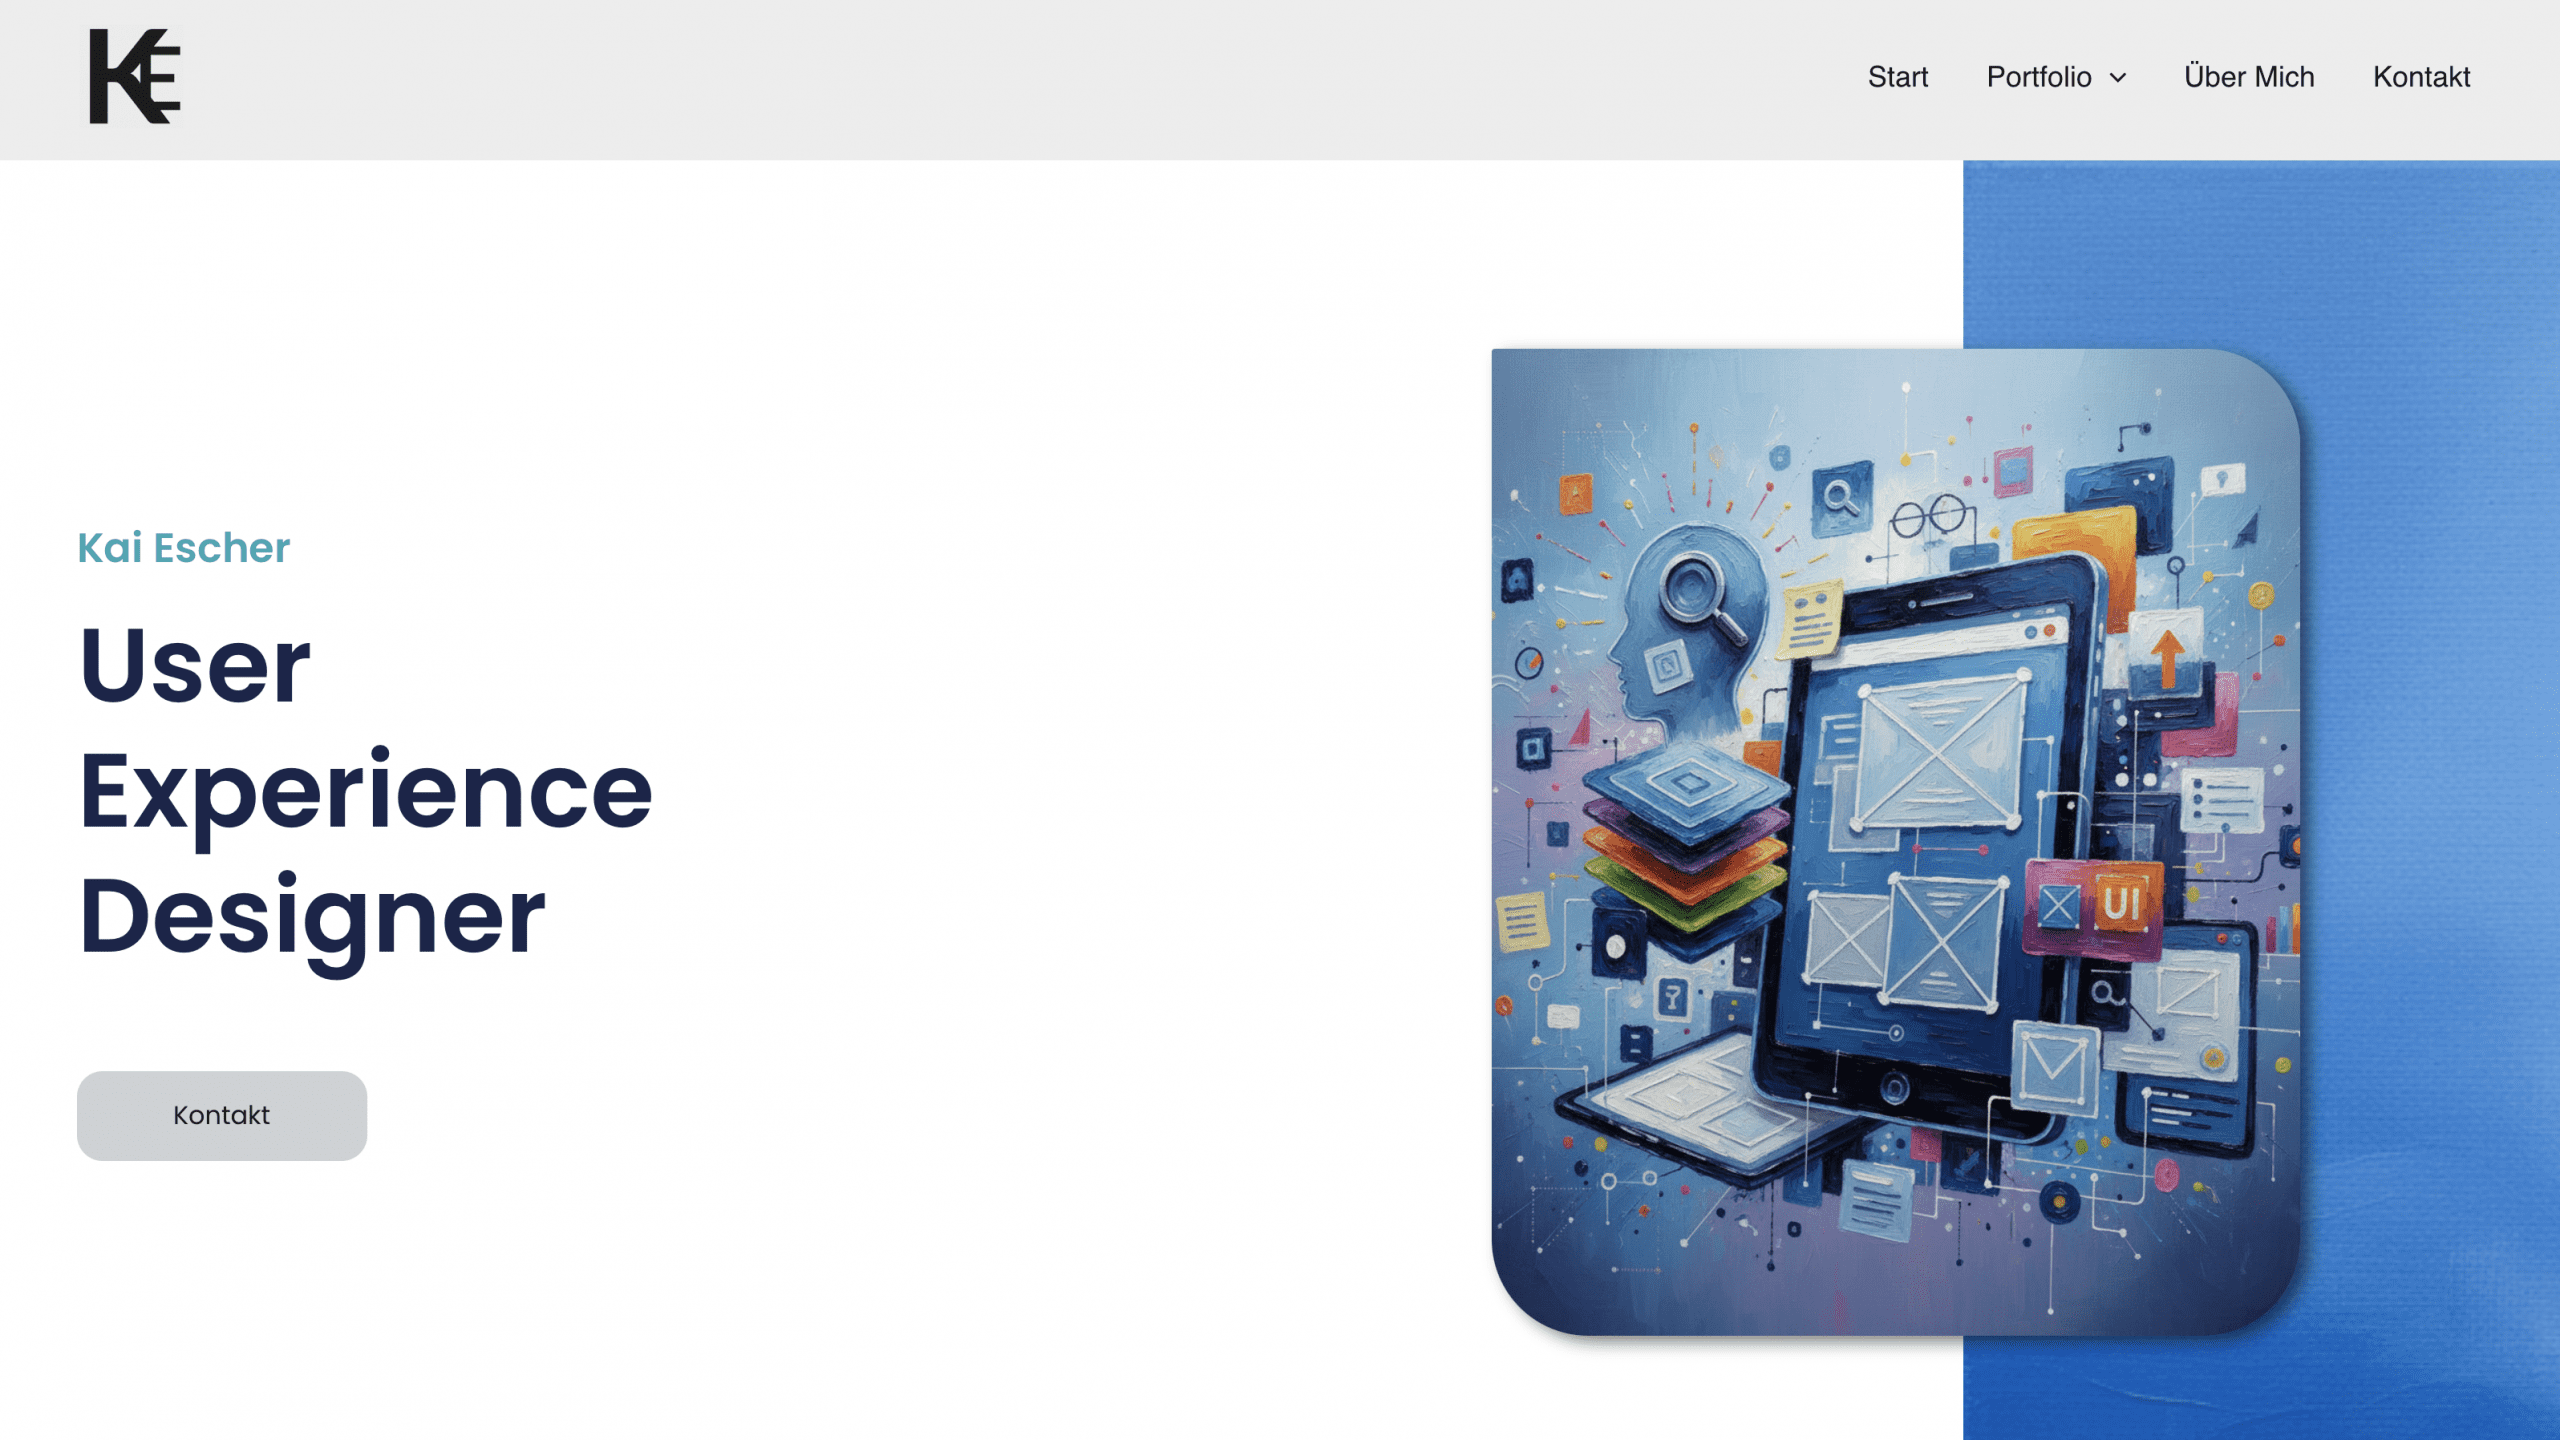2560x1440 pixels.
Task: Click the yellow sticky note on tablet corner
Action: click(1810, 620)
